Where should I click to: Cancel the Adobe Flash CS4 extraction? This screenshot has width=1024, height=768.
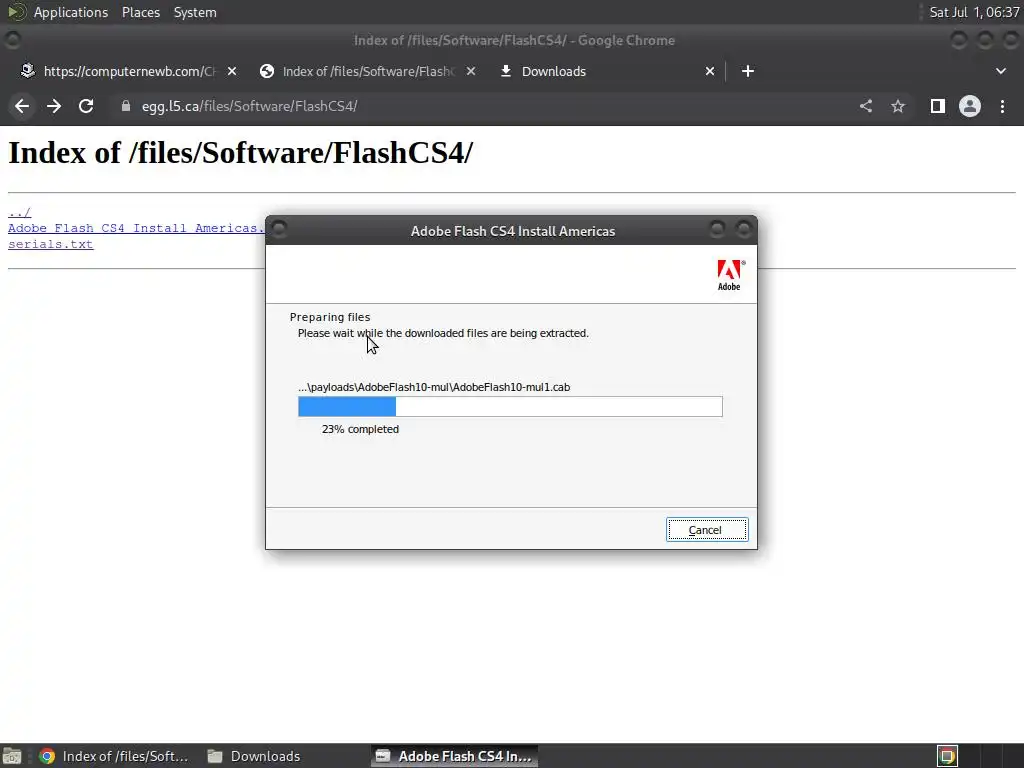(707, 530)
